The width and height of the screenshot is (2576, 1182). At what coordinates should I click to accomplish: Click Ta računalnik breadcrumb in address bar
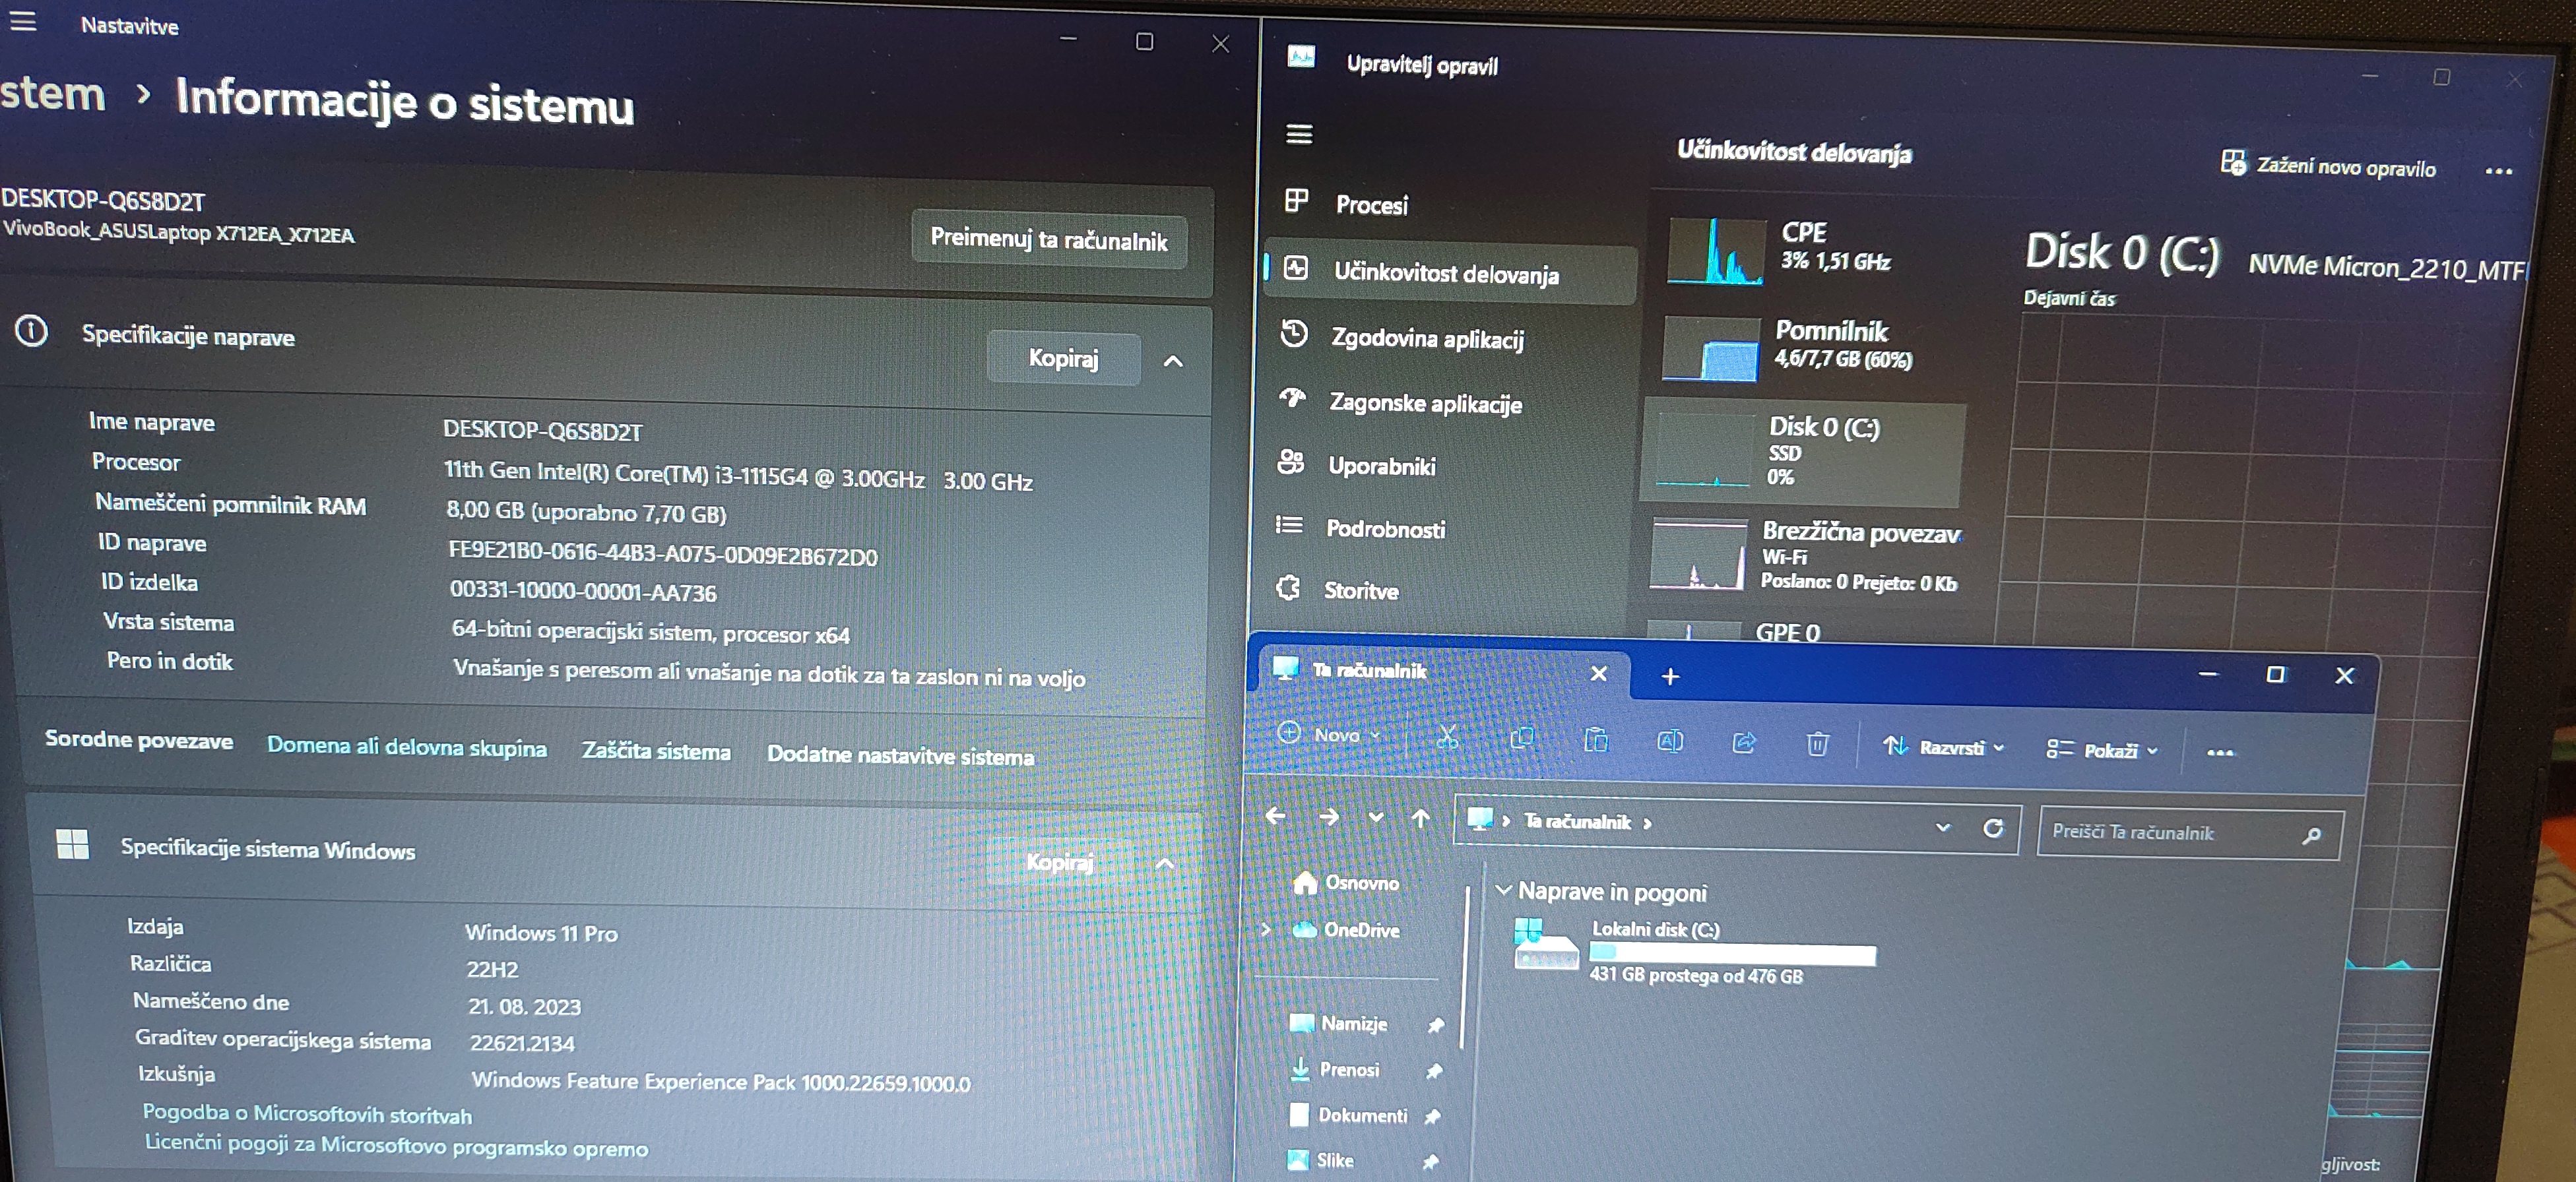[1577, 821]
